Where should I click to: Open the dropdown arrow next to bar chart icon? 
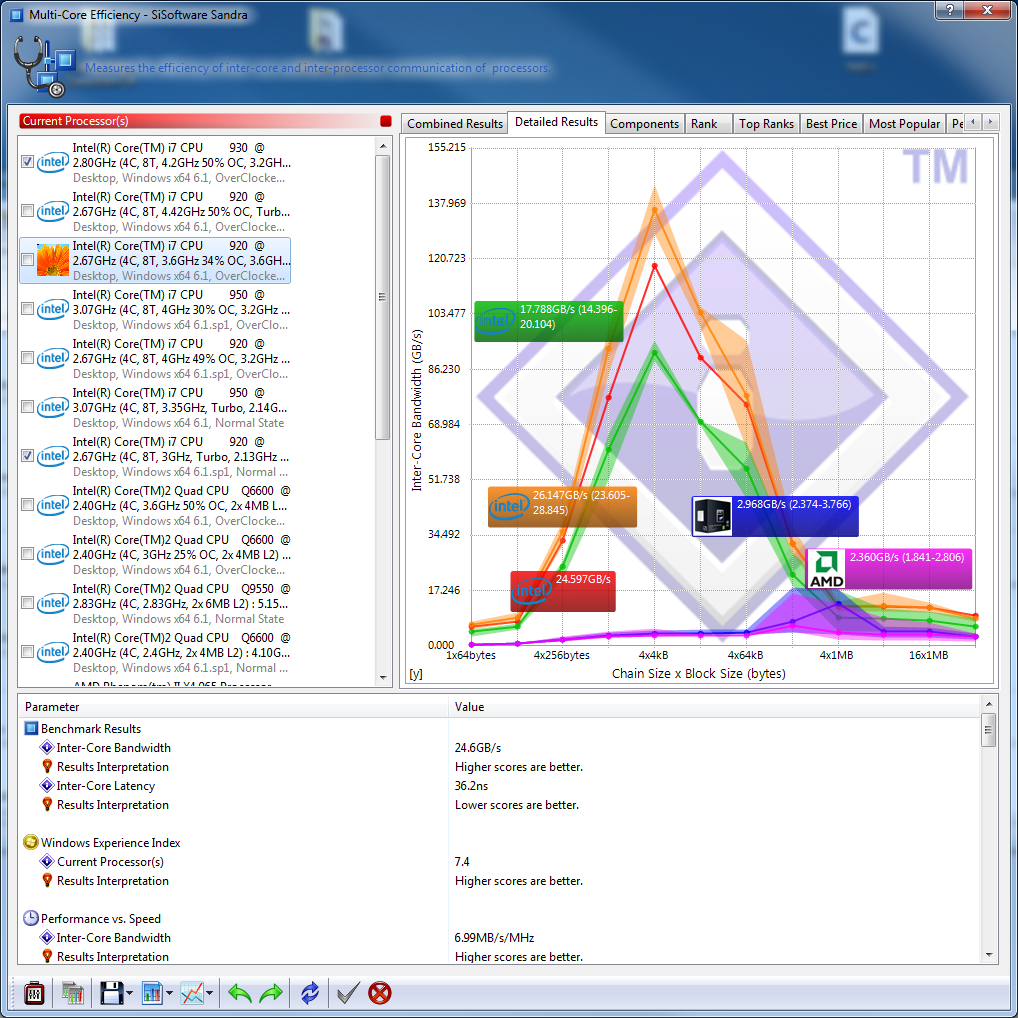tap(169, 993)
